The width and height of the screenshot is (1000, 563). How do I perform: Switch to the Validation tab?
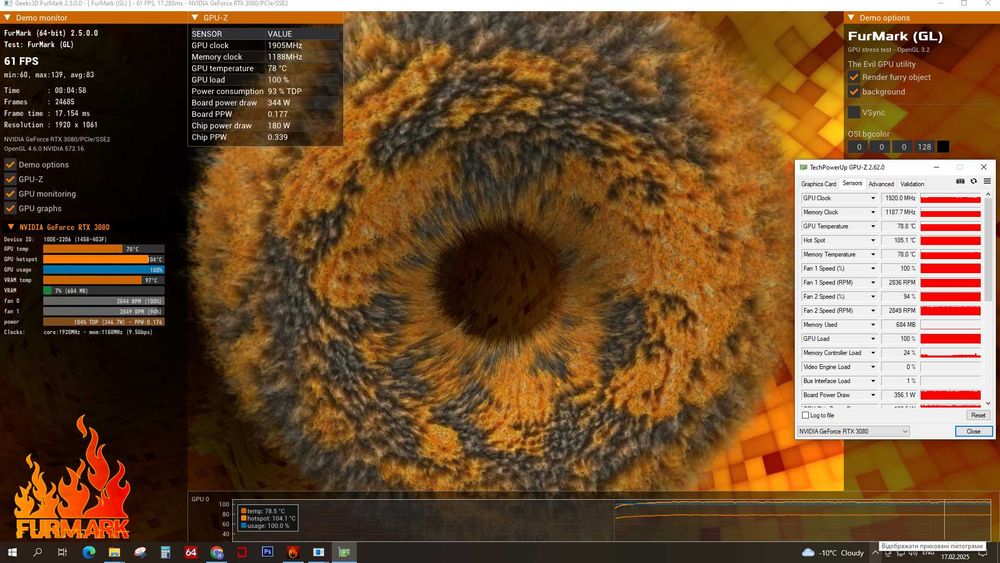click(x=912, y=184)
